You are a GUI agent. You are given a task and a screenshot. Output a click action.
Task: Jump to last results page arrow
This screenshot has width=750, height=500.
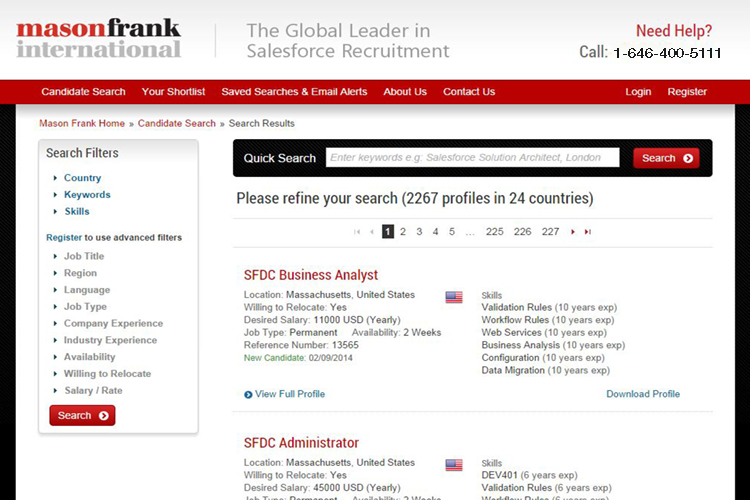[588, 232]
